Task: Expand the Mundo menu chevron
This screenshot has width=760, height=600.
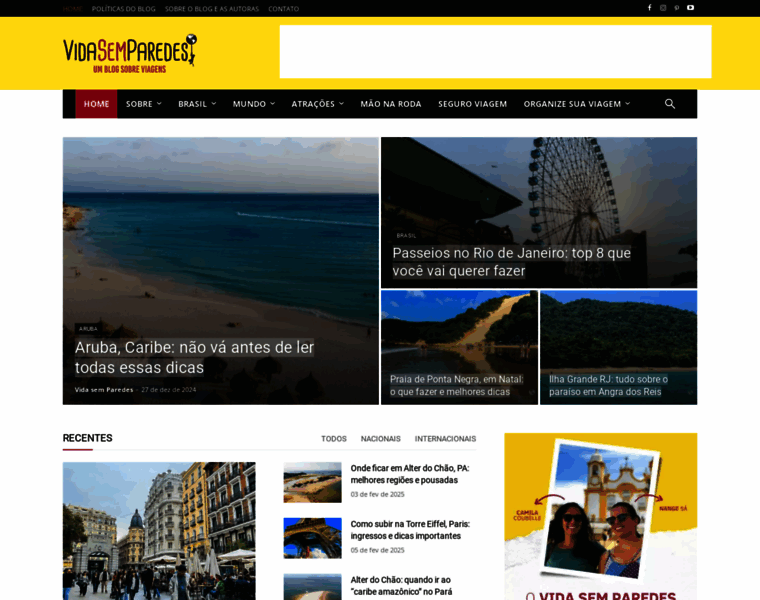Action: coord(272,104)
